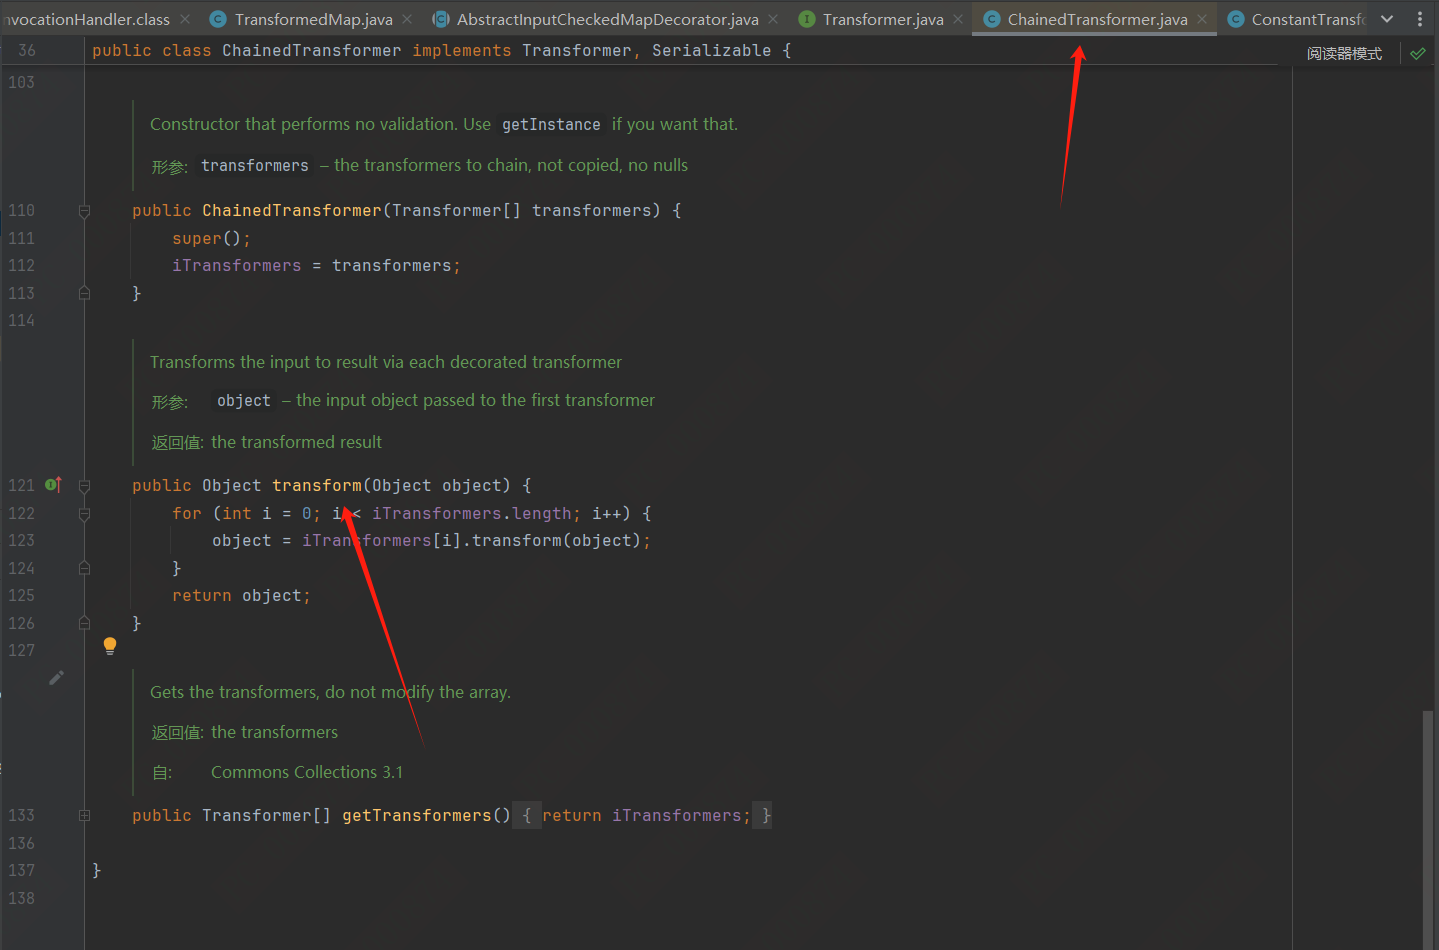This screenshot has width=1439, height=950.
Task: Click the "Commons Collections 3.1" doc text
Action: tap(307, 772)
